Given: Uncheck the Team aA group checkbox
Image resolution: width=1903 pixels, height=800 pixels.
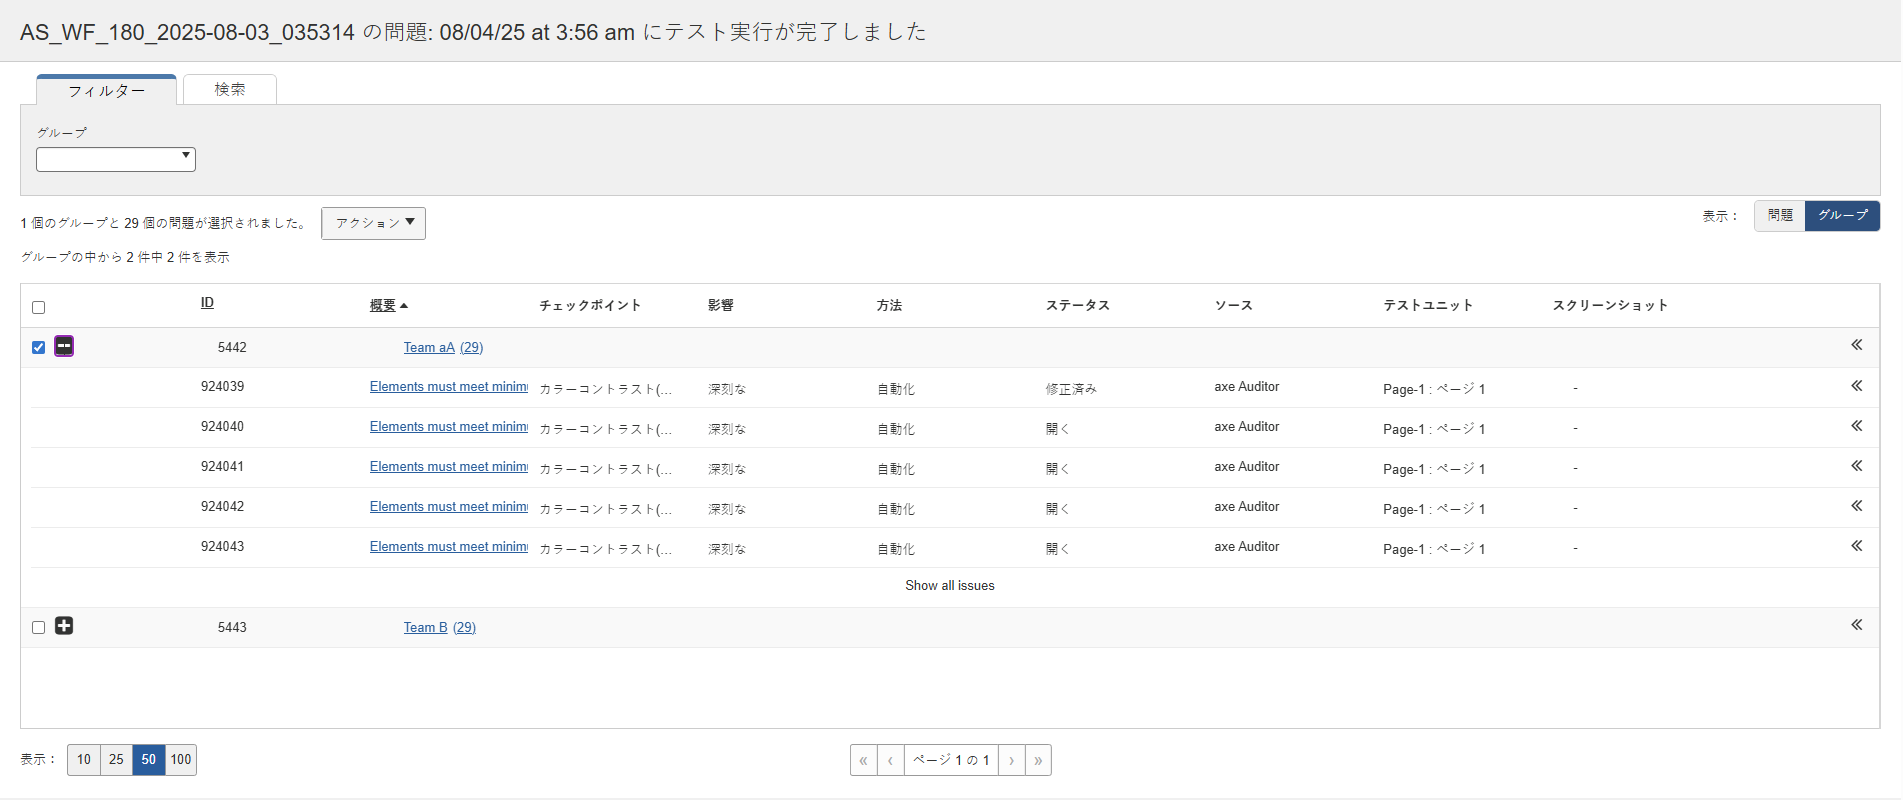Looking at the screenshot, I should tap(39, 347).
